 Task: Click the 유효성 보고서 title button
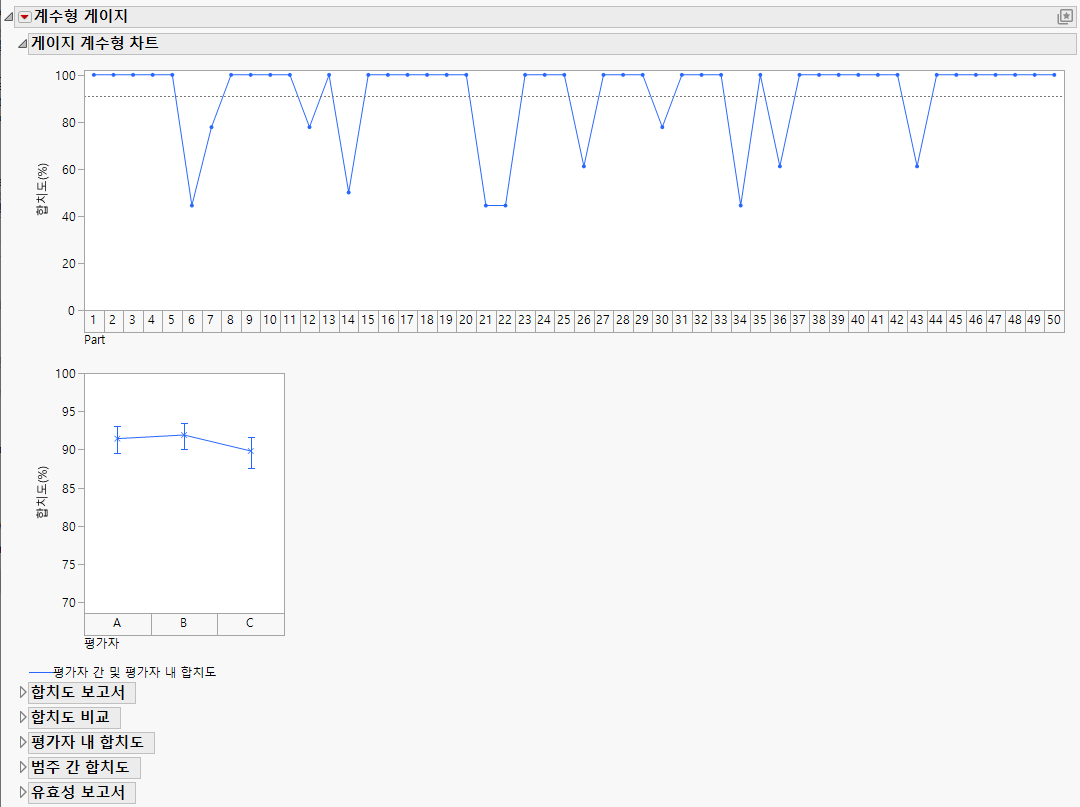pyautogui.click(x=75, y=791)
